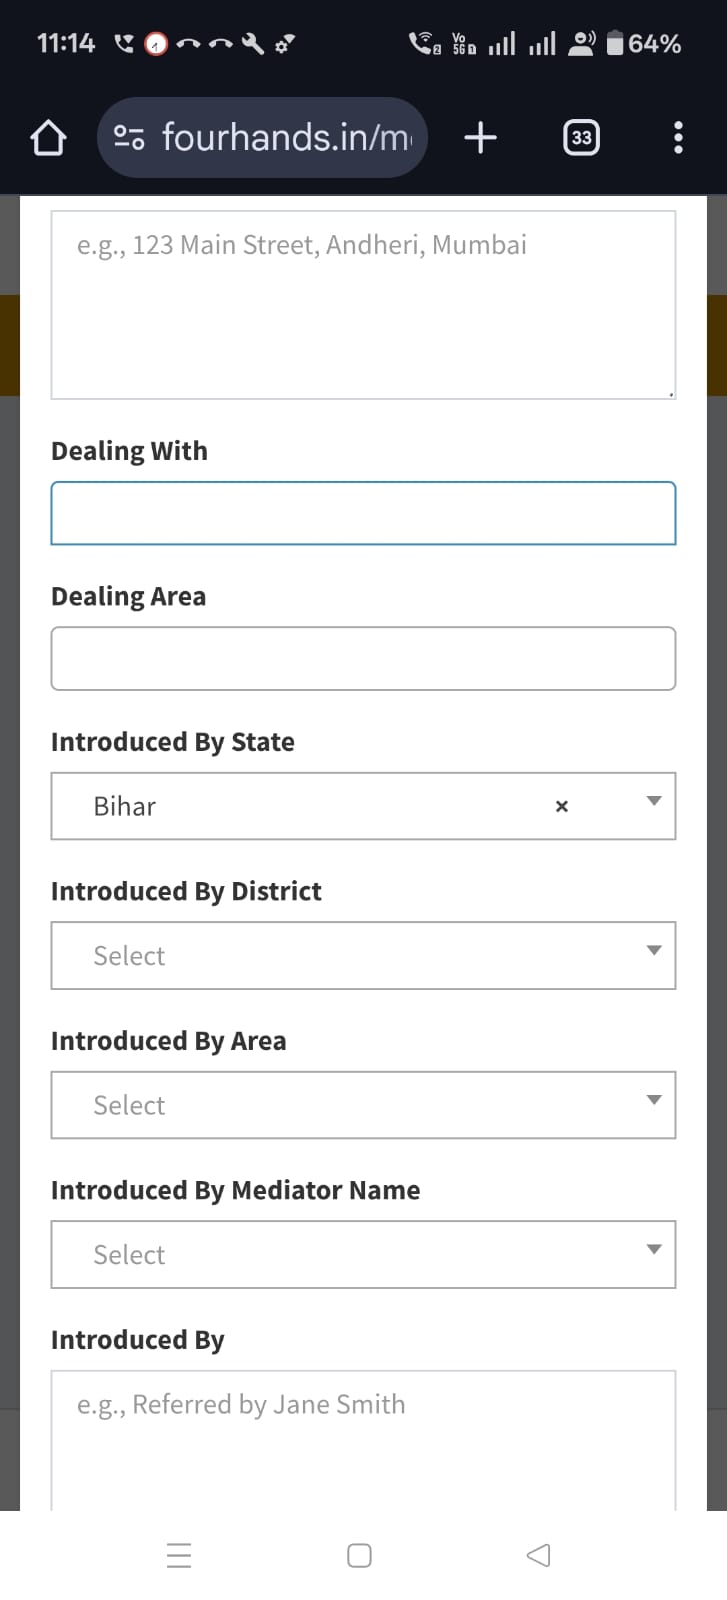The height and width of the screenshot is (1600, 727).
Task: Open the browser three-dot menu
Action: (678, 137)
